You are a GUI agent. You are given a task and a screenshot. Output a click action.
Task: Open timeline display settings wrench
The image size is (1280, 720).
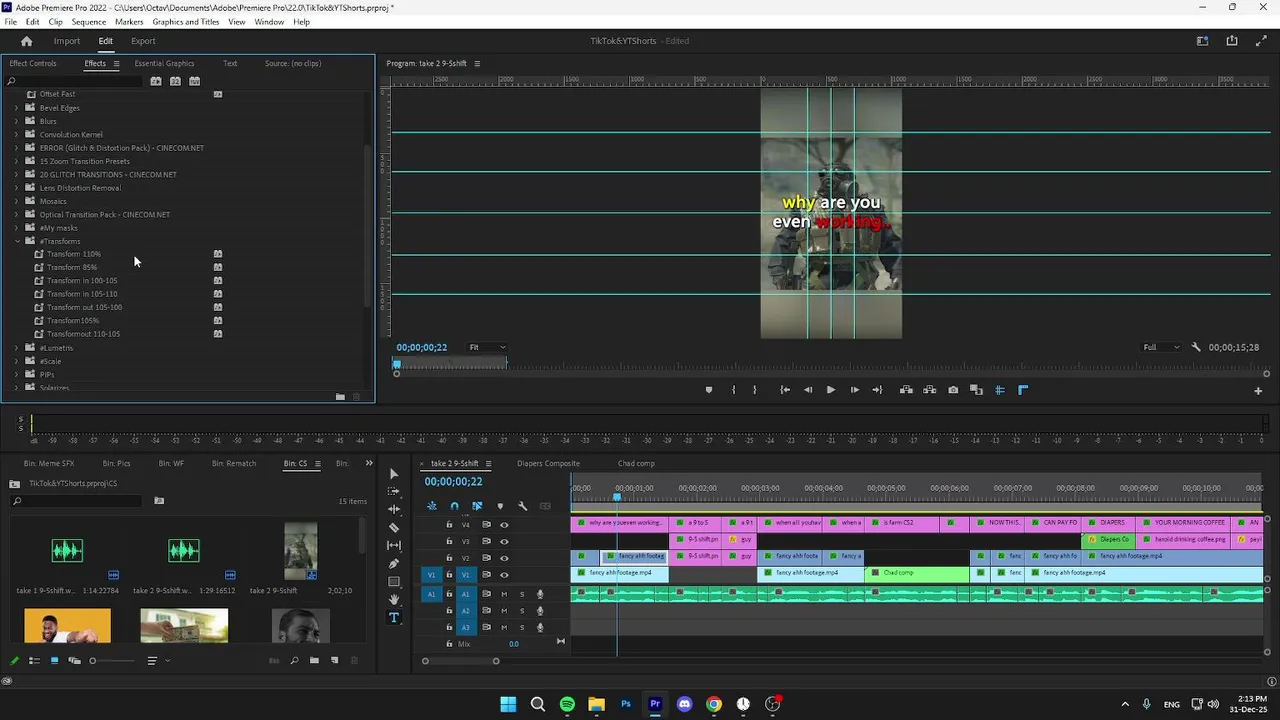(522, 506)
